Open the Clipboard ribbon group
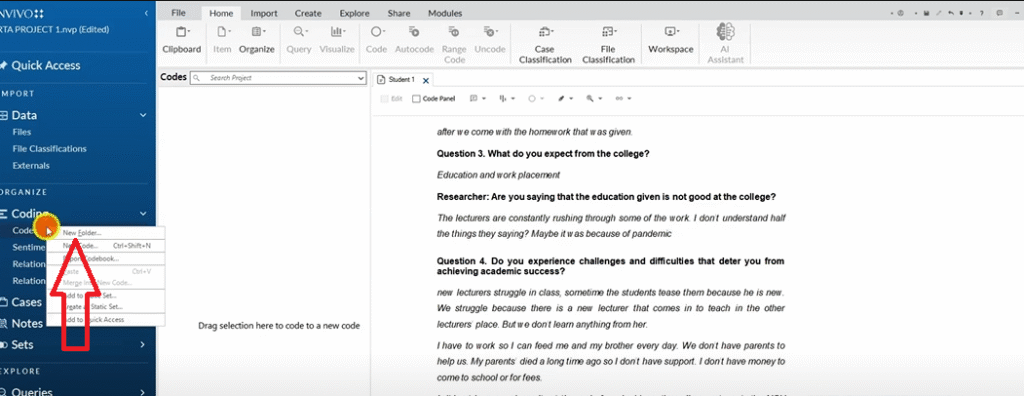Viewport: 1024px width, 396px height. (182, 39)
